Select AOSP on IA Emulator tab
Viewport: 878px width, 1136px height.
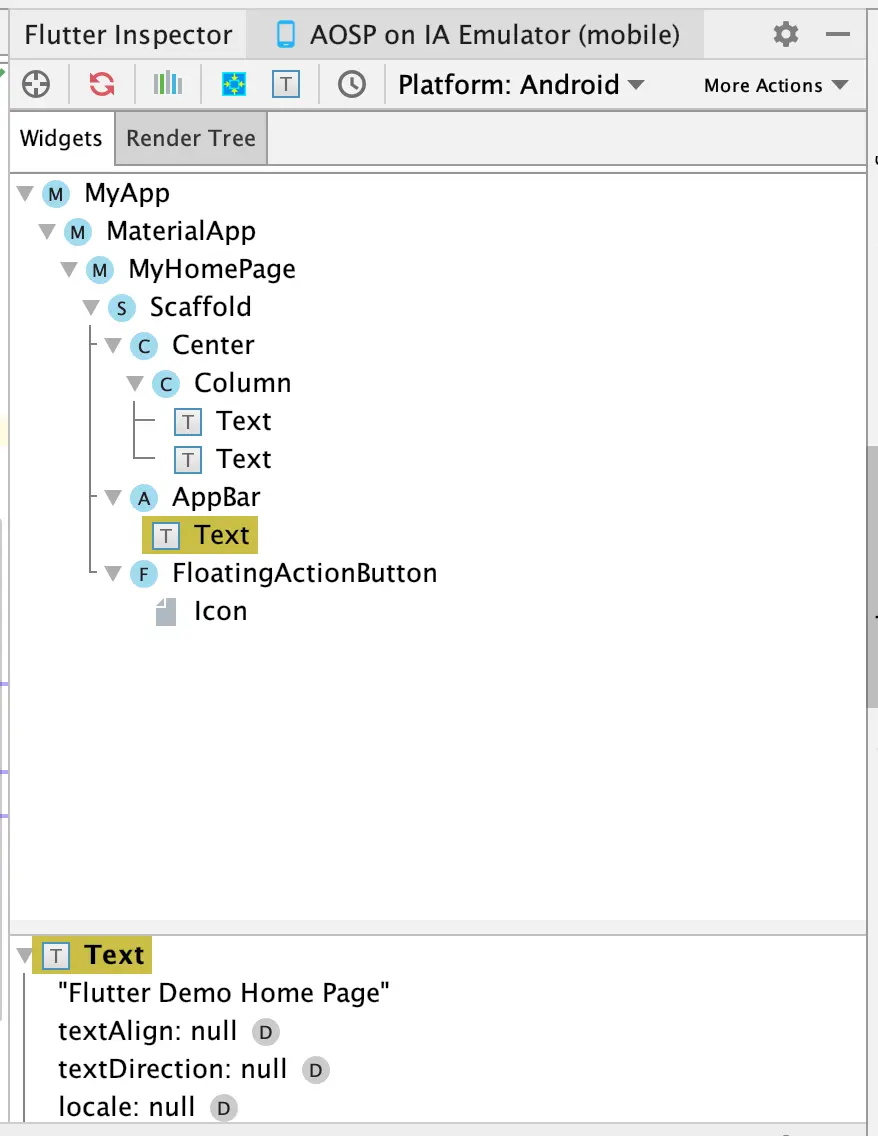[x=477, y=34]
